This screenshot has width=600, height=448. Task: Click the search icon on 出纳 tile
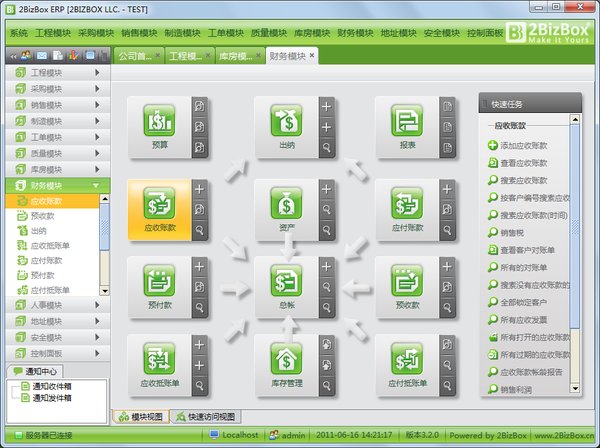[x=326, y=147]
